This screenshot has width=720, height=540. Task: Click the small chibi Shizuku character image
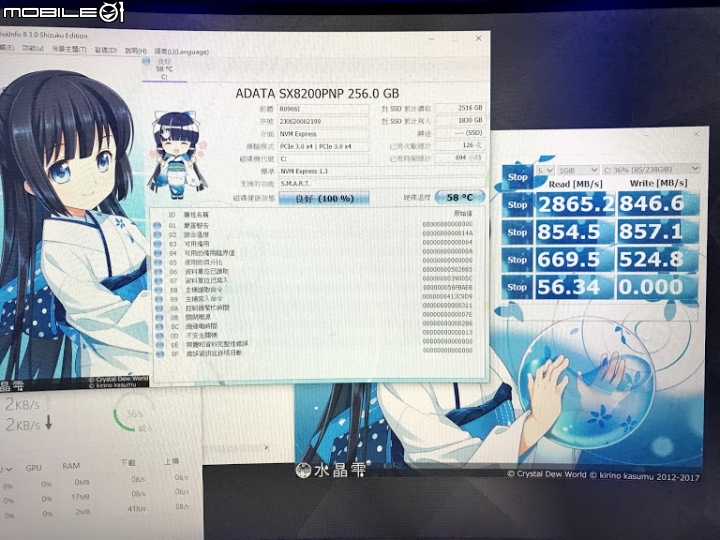tap(177, 155)
